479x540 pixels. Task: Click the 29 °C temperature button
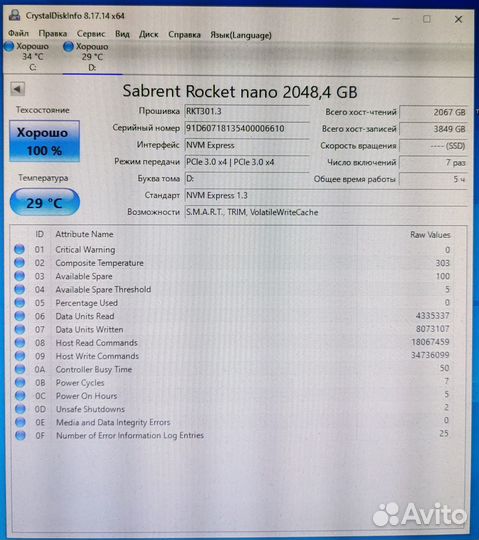[x=45, y=202]
